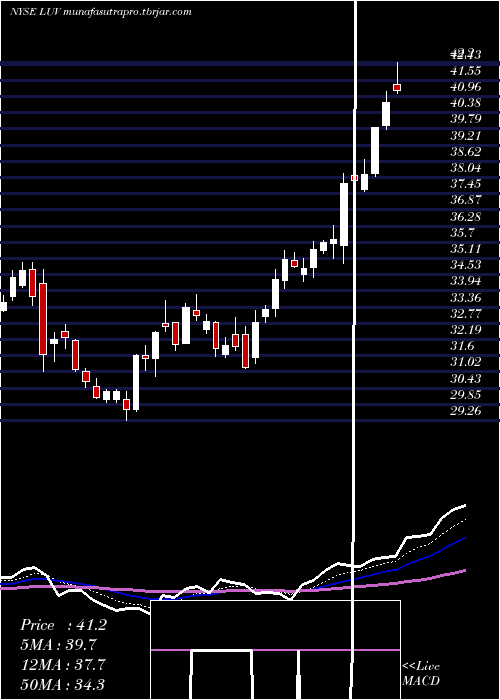
Task: Select the 29.85 price axis label
Action: (466, 395)
